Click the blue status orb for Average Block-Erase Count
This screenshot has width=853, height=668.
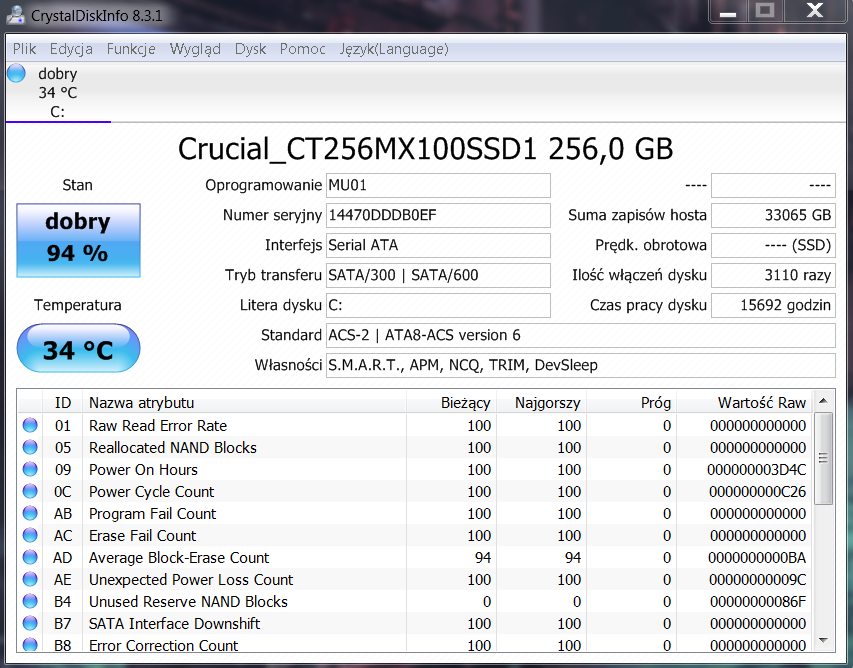(30, 557)
